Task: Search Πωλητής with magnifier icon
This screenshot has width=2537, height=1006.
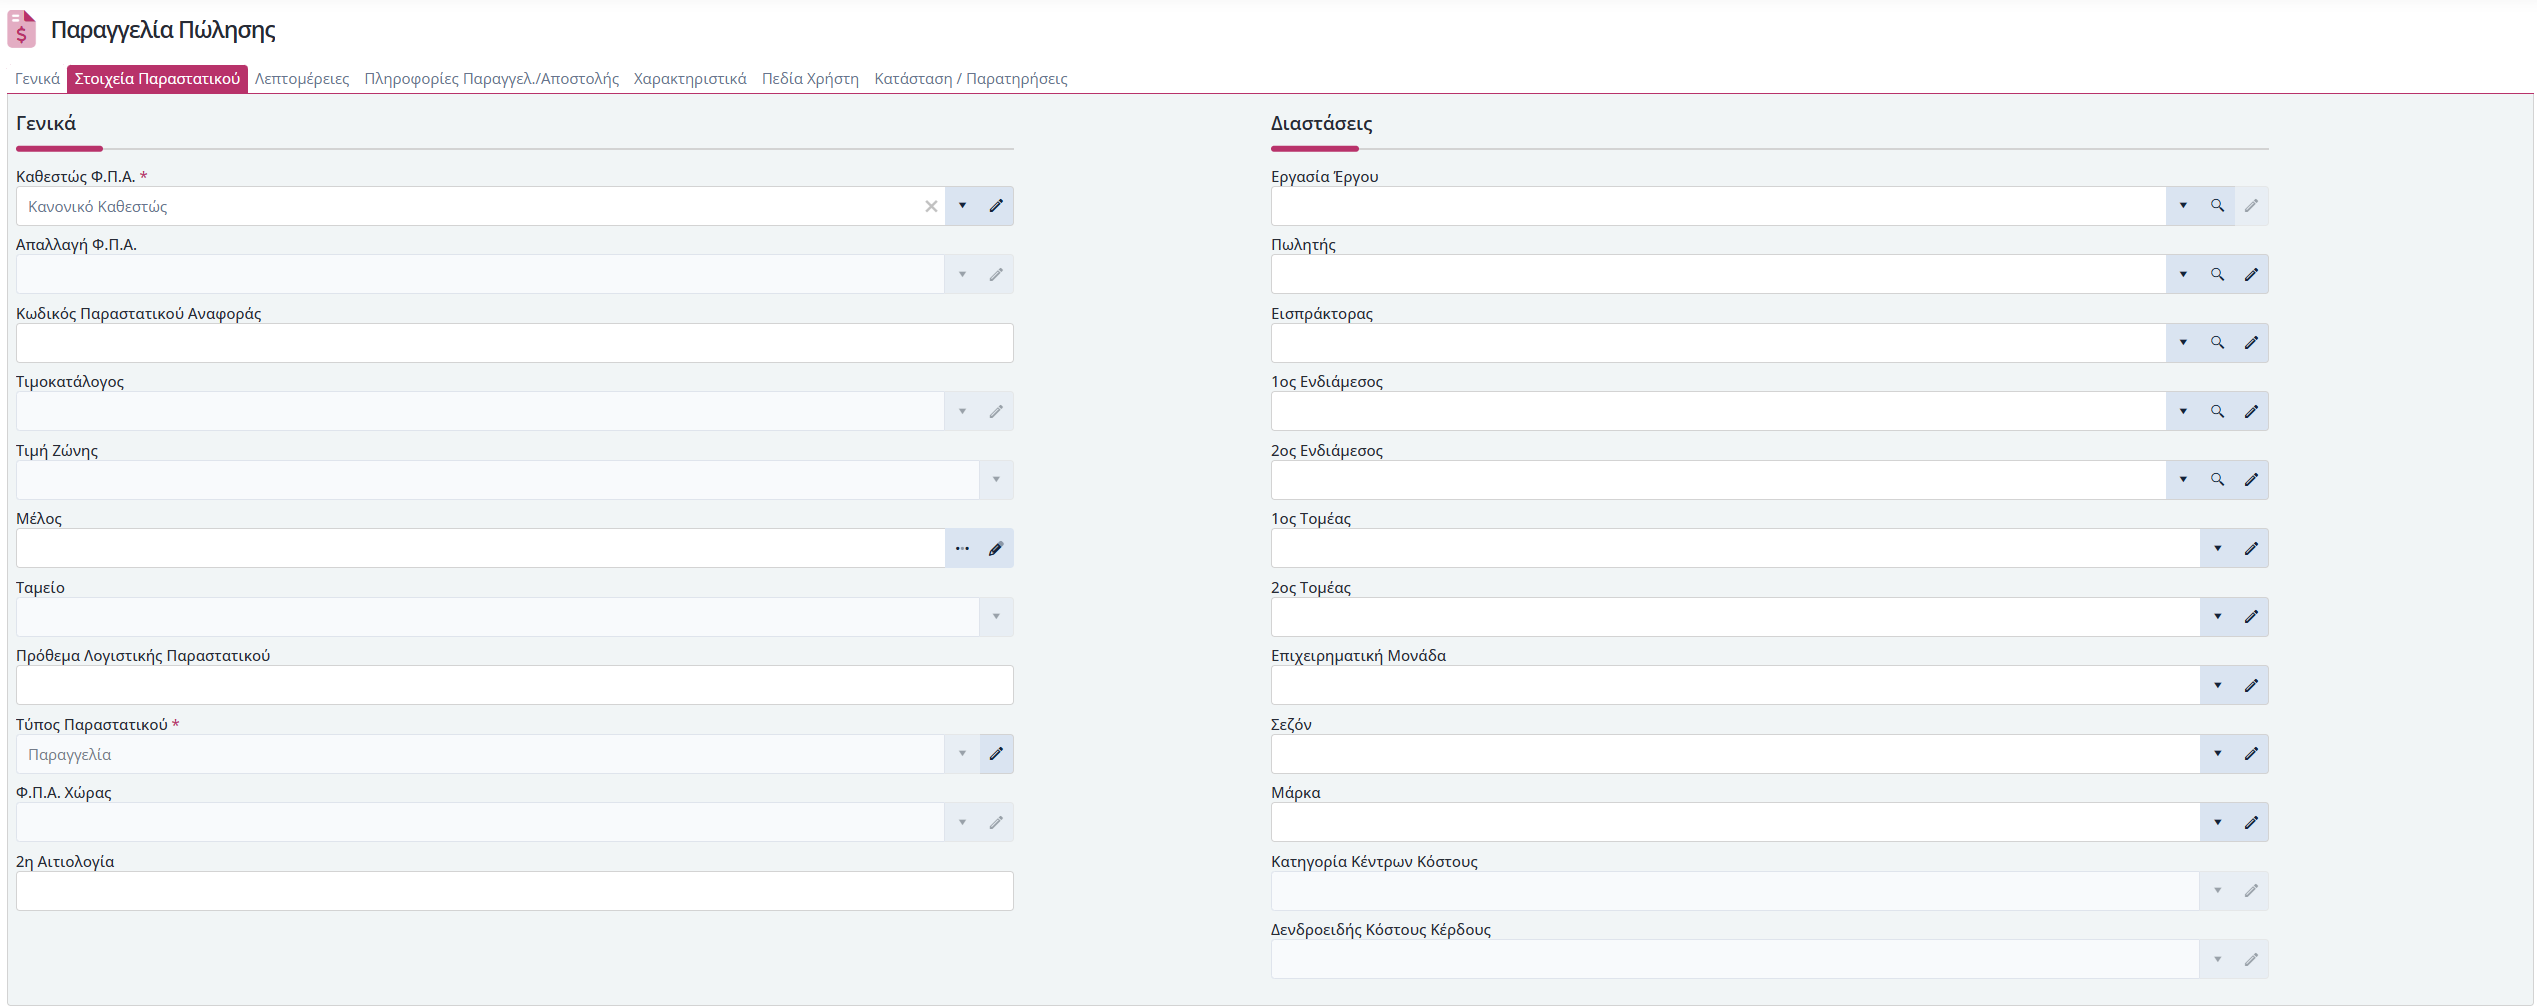Action: coord(2217,274)
